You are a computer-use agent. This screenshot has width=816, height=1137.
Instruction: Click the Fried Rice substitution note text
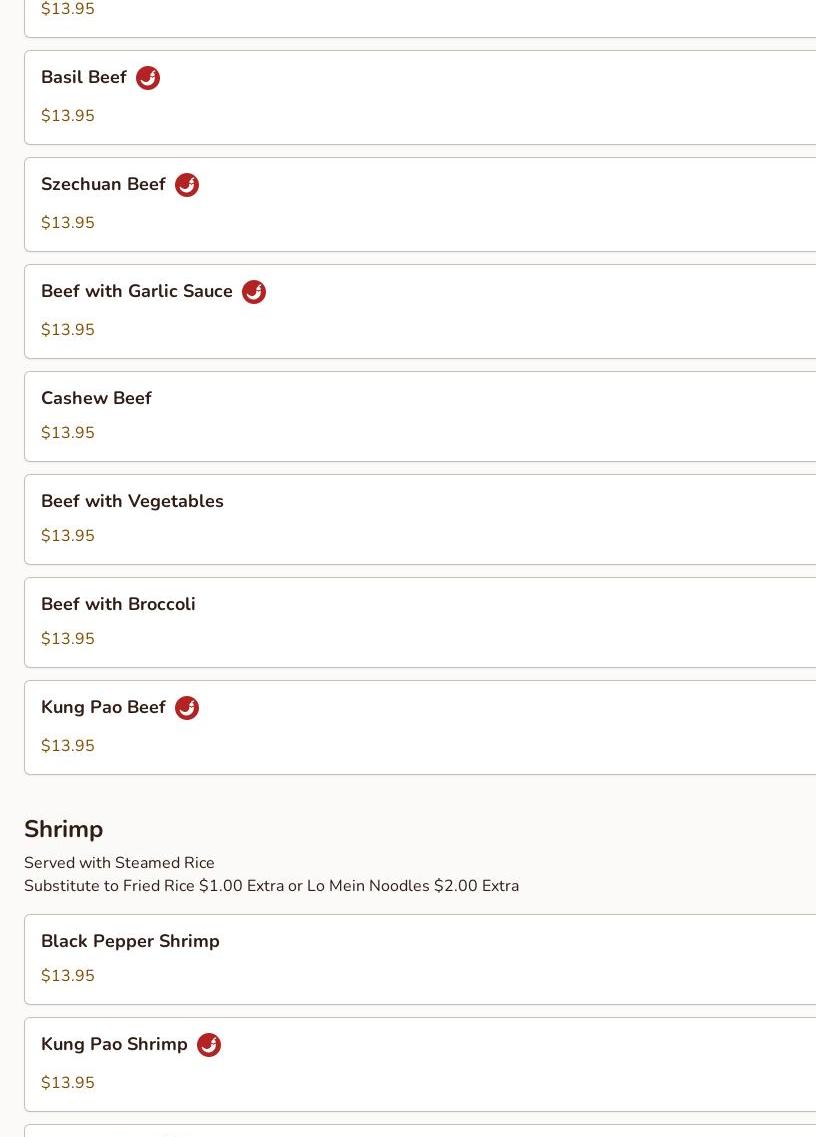[271, 886]
